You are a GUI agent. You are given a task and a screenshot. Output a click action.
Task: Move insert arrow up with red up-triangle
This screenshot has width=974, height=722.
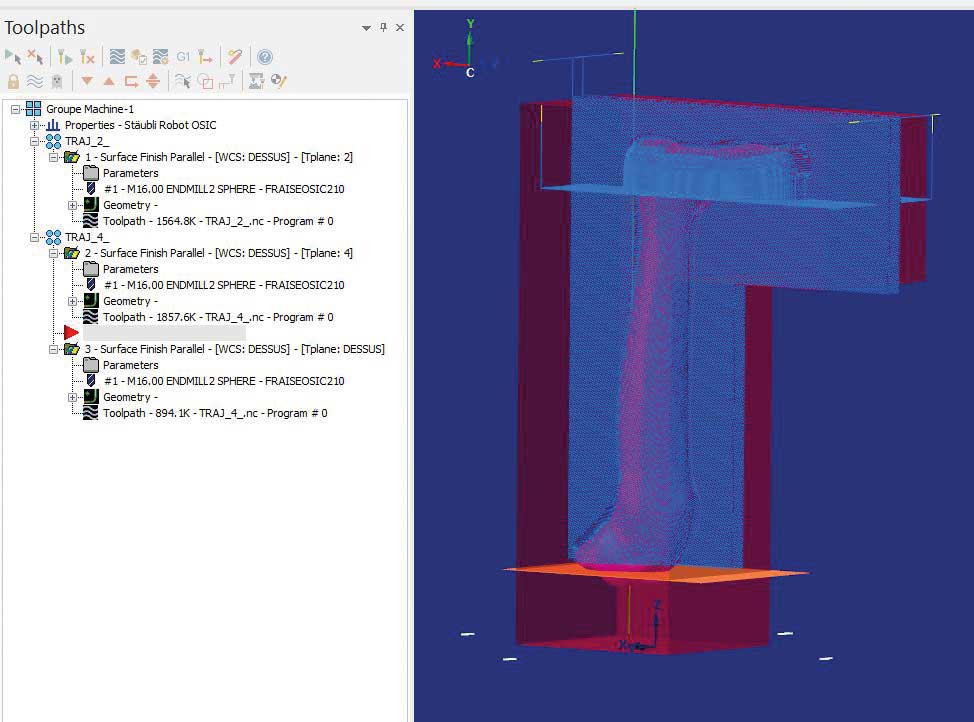(x=109, y=81)
